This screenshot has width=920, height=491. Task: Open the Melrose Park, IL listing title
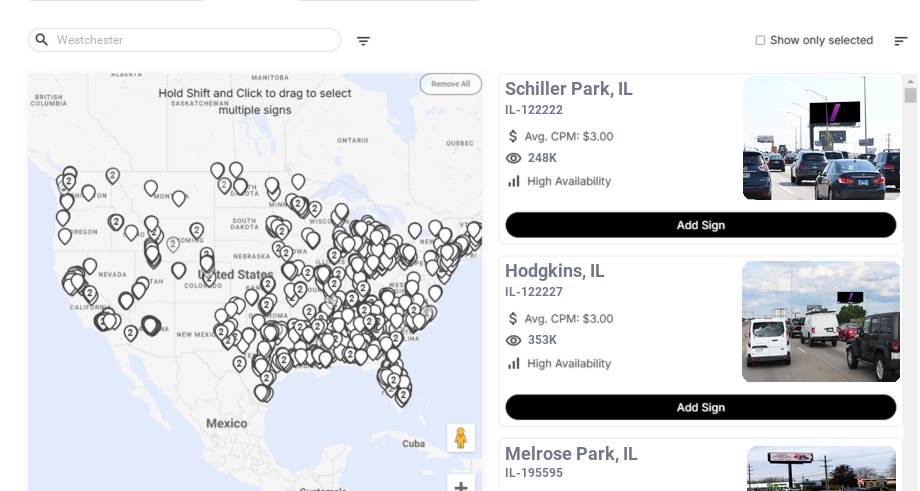tap(571, 454)
